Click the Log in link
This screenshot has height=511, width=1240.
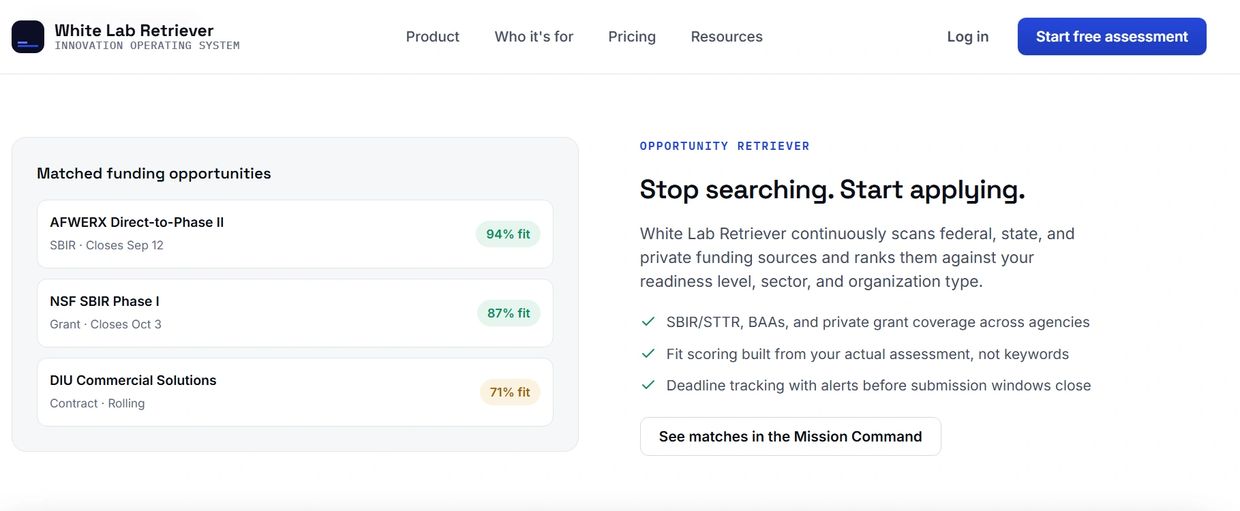click(x=968, y=36)
